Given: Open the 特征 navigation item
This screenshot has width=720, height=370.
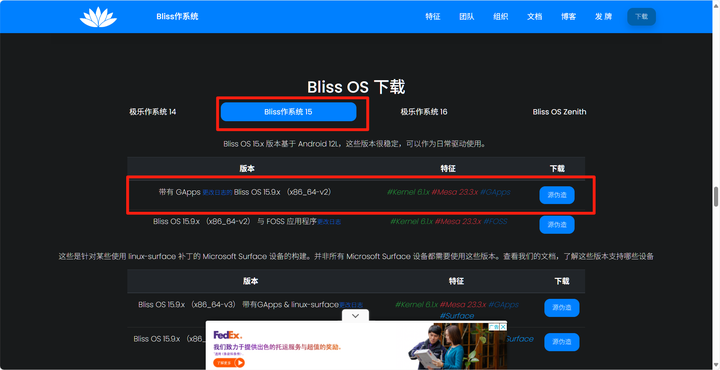Looking at the screenshot, I should point(433,17).
